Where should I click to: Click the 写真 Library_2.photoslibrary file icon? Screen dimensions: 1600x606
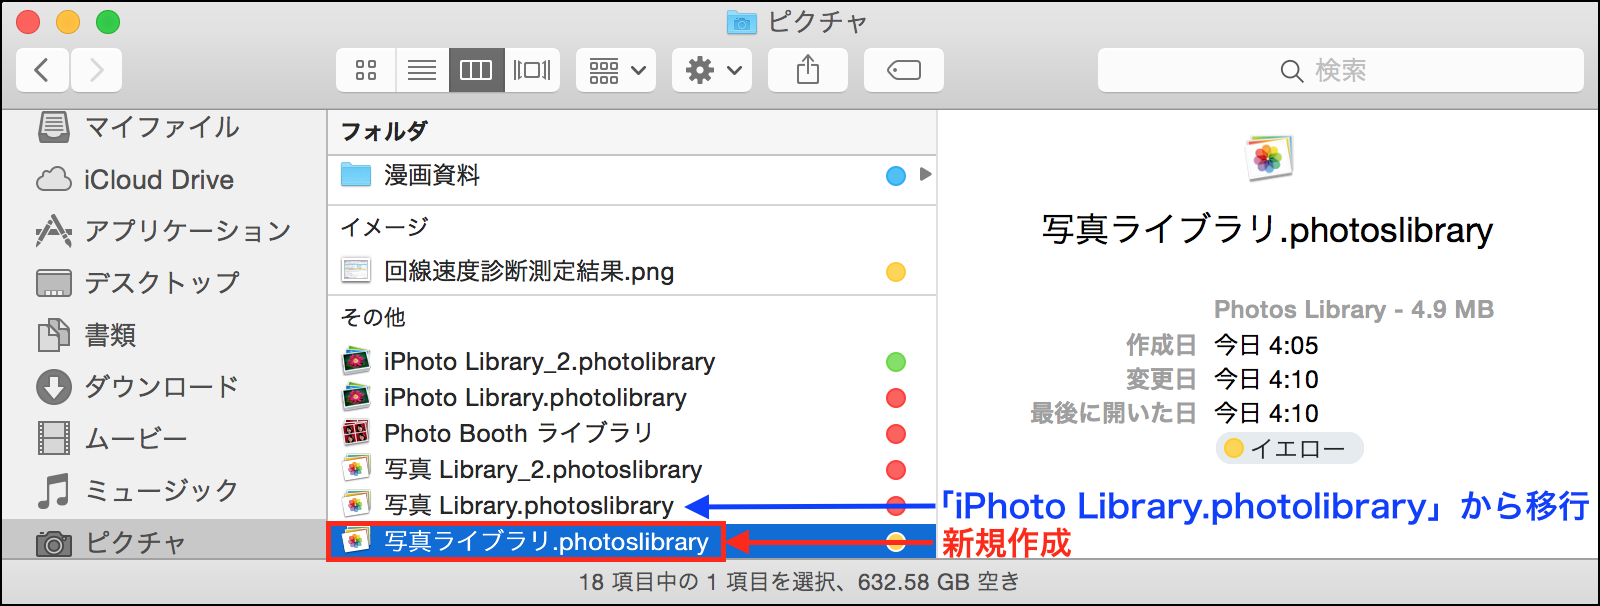(356, 469)
